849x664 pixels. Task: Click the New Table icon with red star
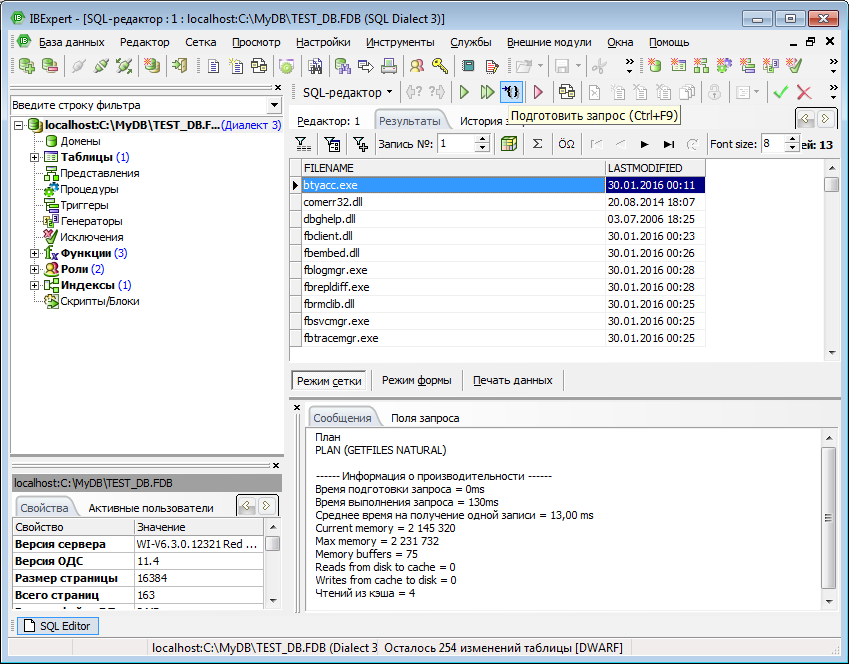(678, 66)
